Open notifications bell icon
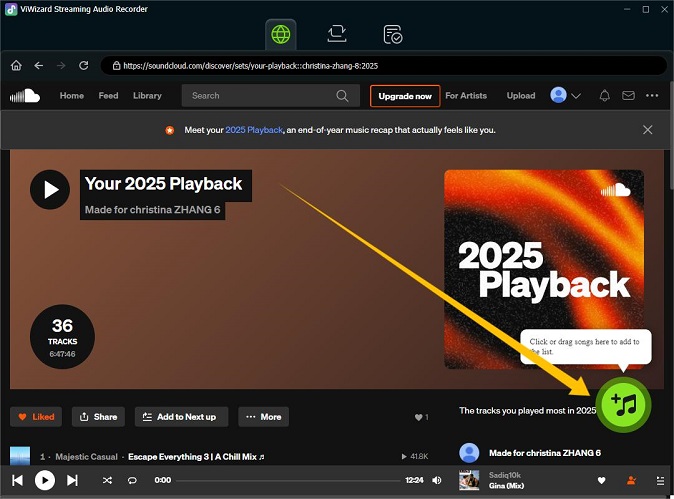This screenshot has height=499, width=674. pyautogui.click(x=605, y=95)
